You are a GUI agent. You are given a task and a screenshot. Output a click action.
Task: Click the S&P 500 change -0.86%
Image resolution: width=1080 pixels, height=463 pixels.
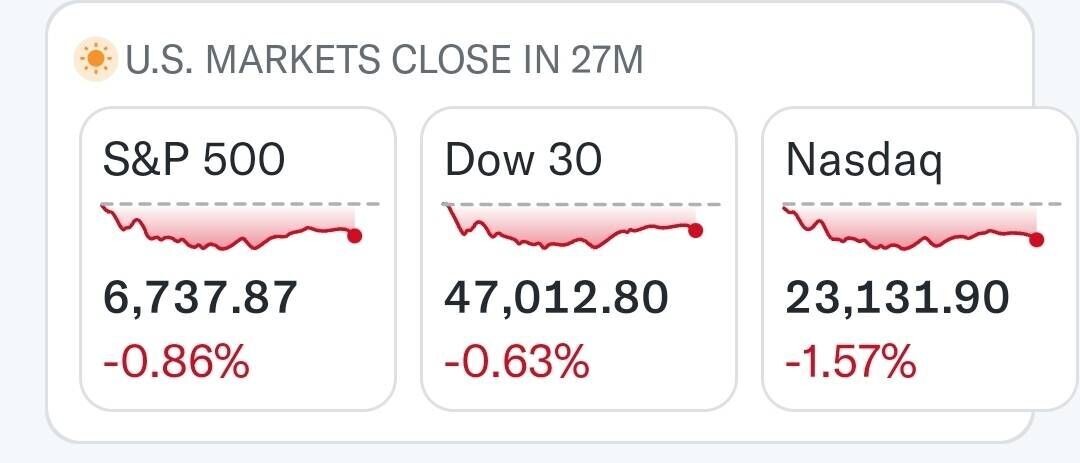coord(176,360)
